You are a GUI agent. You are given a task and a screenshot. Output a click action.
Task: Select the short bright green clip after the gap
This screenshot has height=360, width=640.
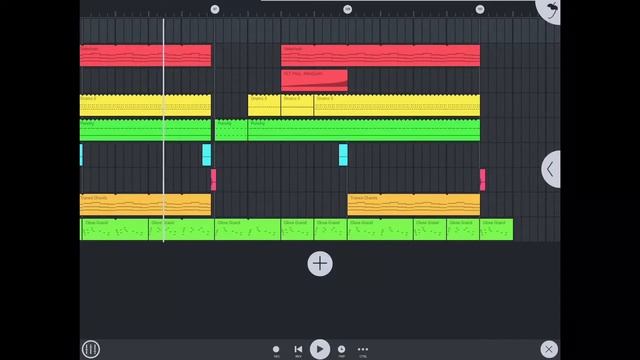[x=231, y=130]
